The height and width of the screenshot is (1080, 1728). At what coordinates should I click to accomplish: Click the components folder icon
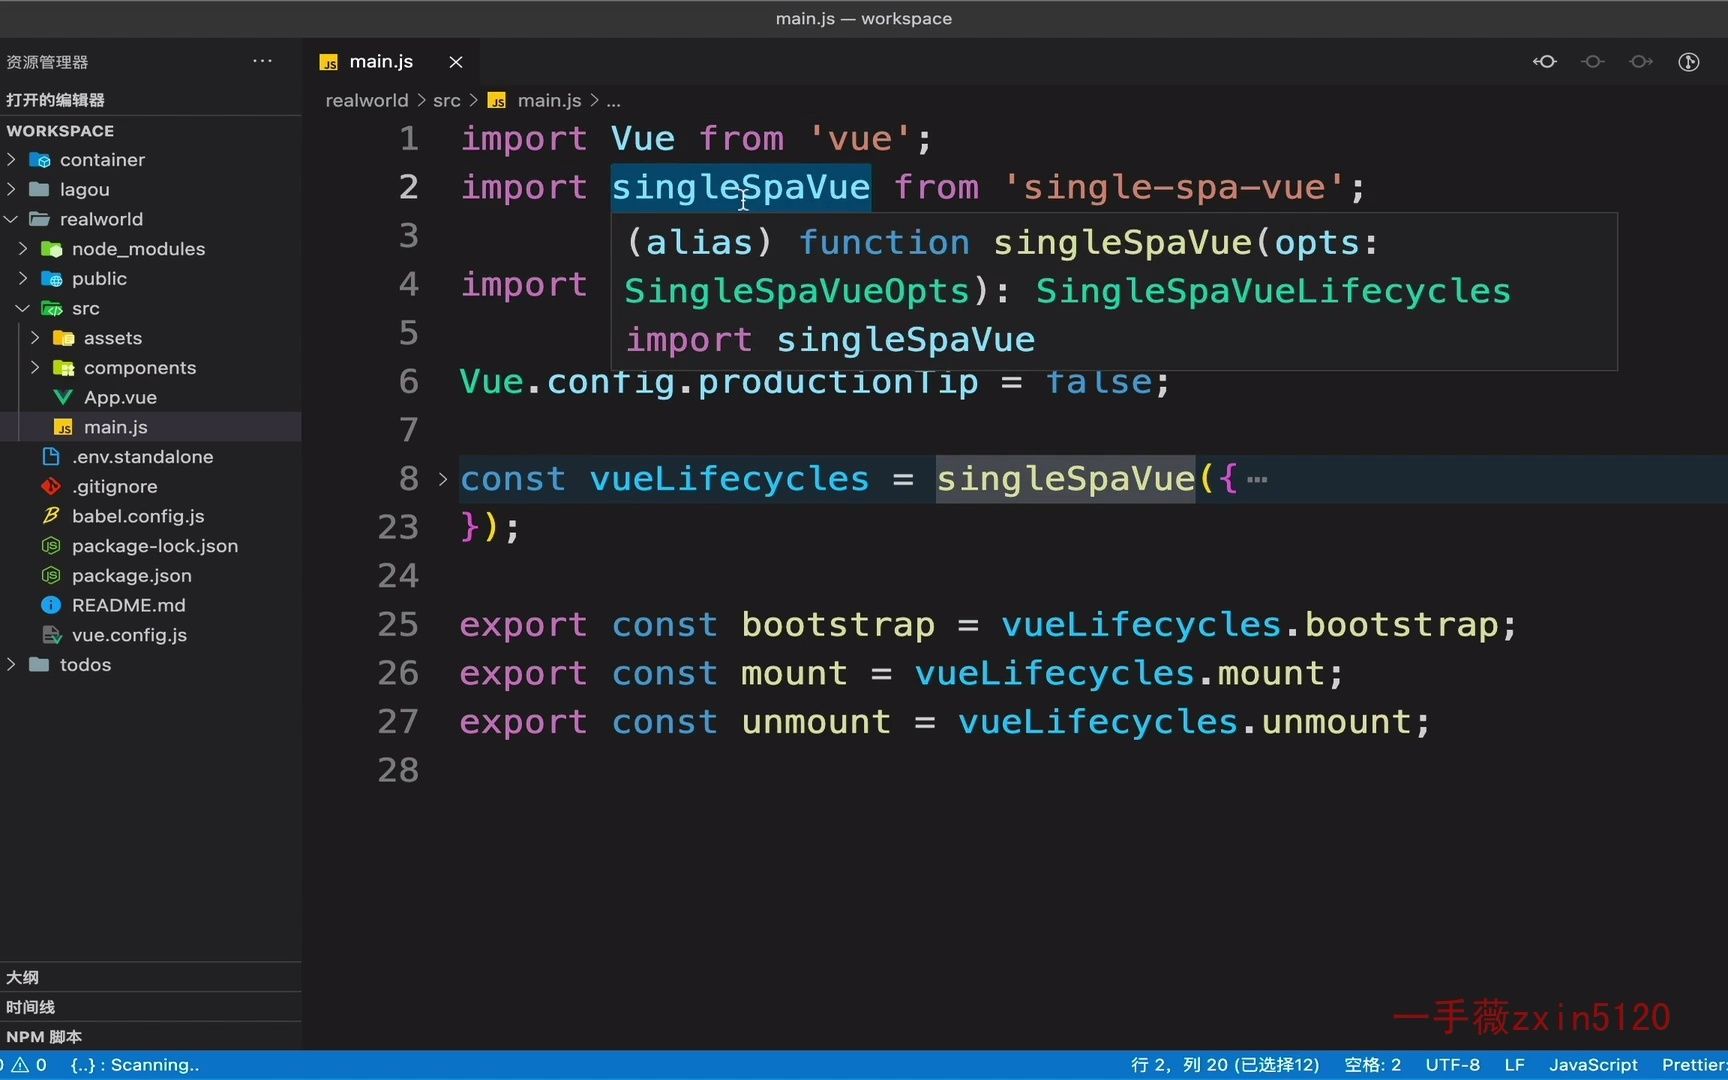tap(64, 368)
